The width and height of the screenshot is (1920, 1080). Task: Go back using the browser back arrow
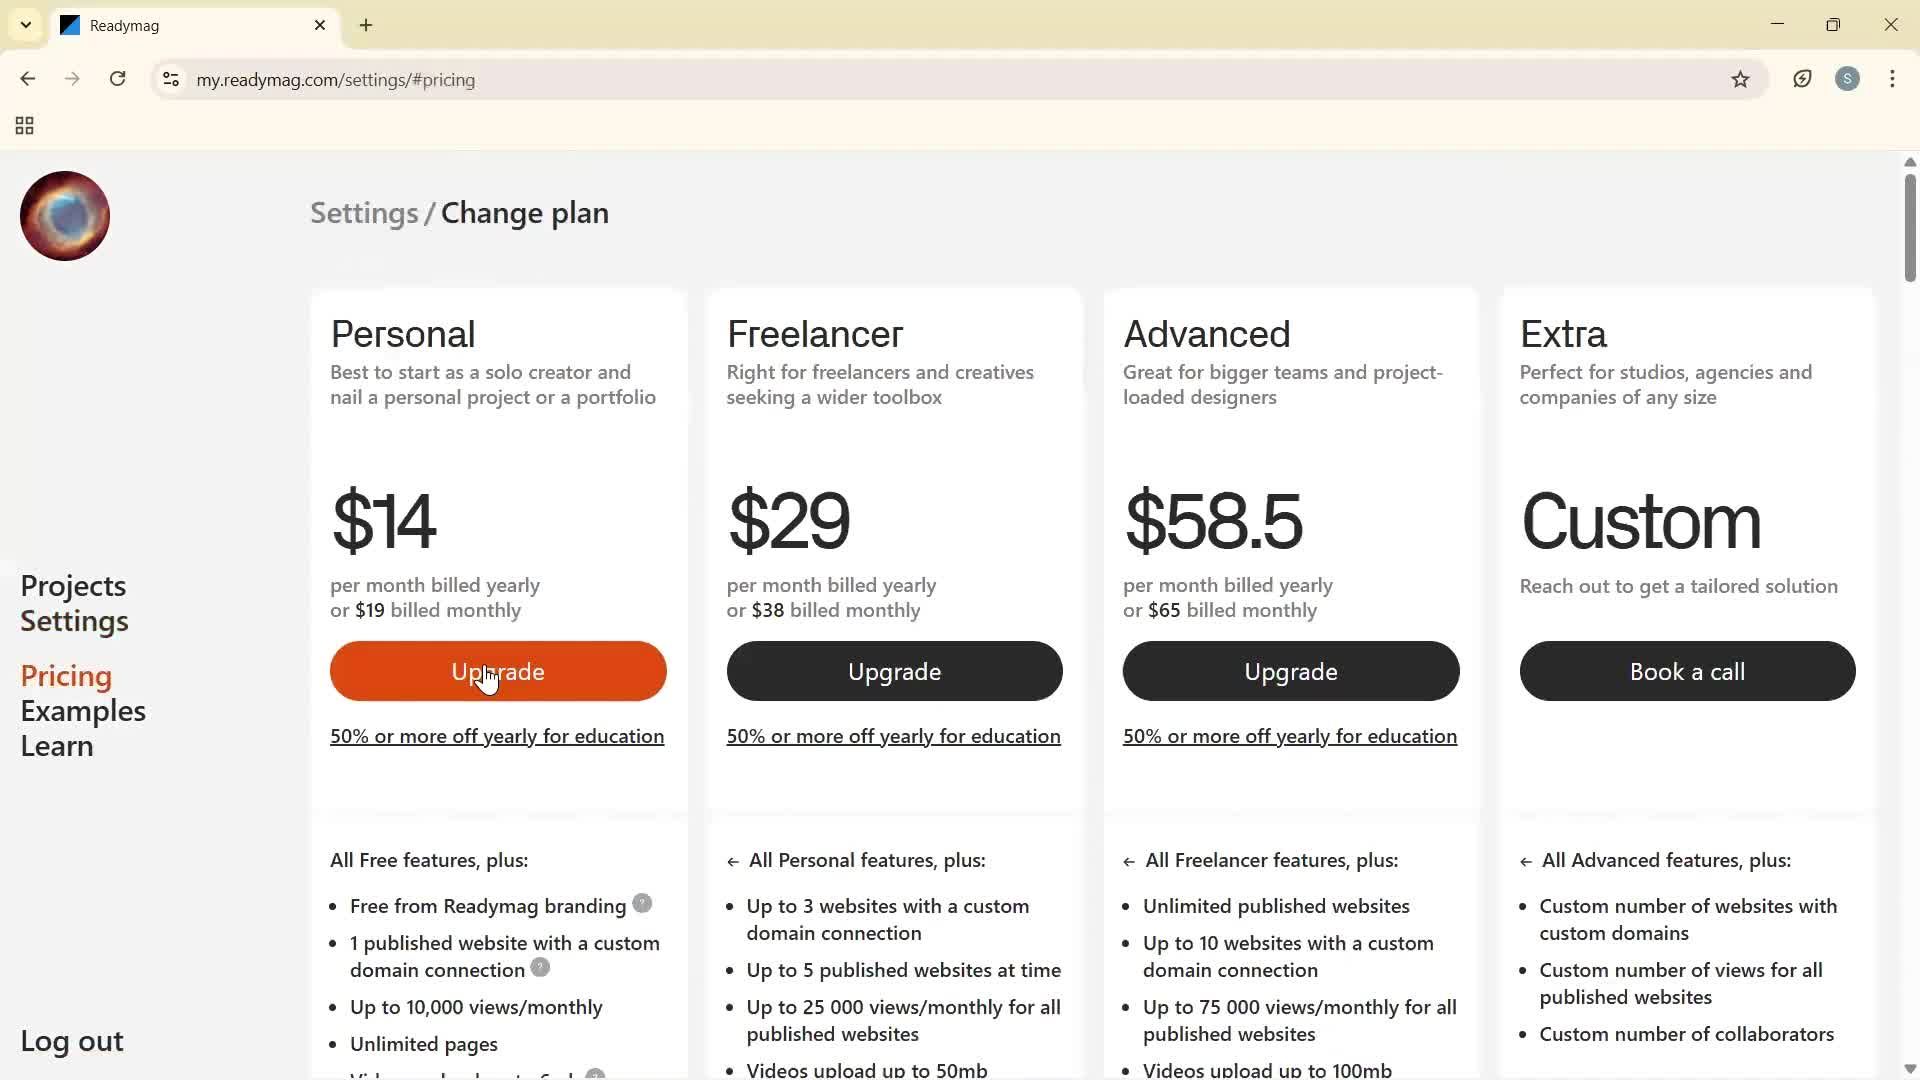pos(28,79)
